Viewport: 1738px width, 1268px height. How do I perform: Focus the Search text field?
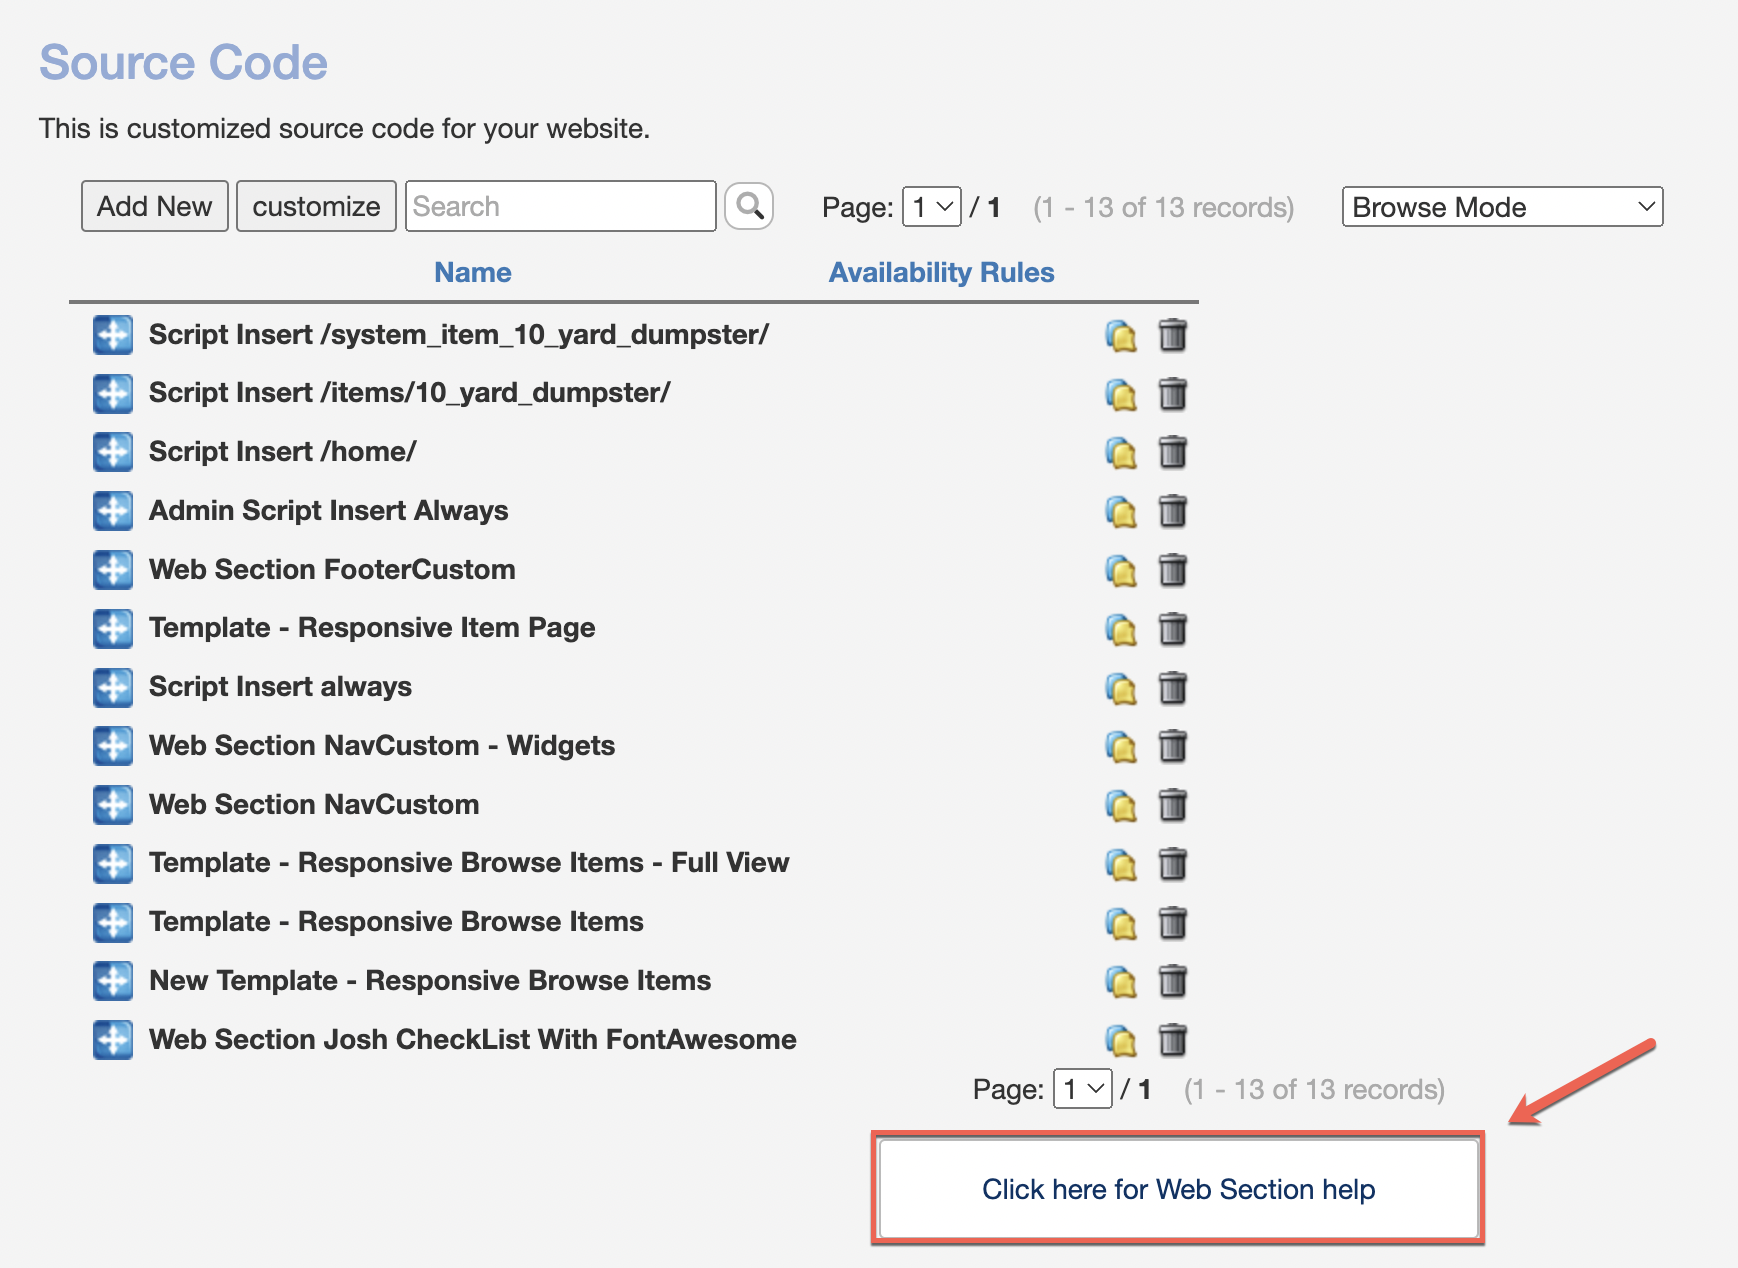coord(560,206)
